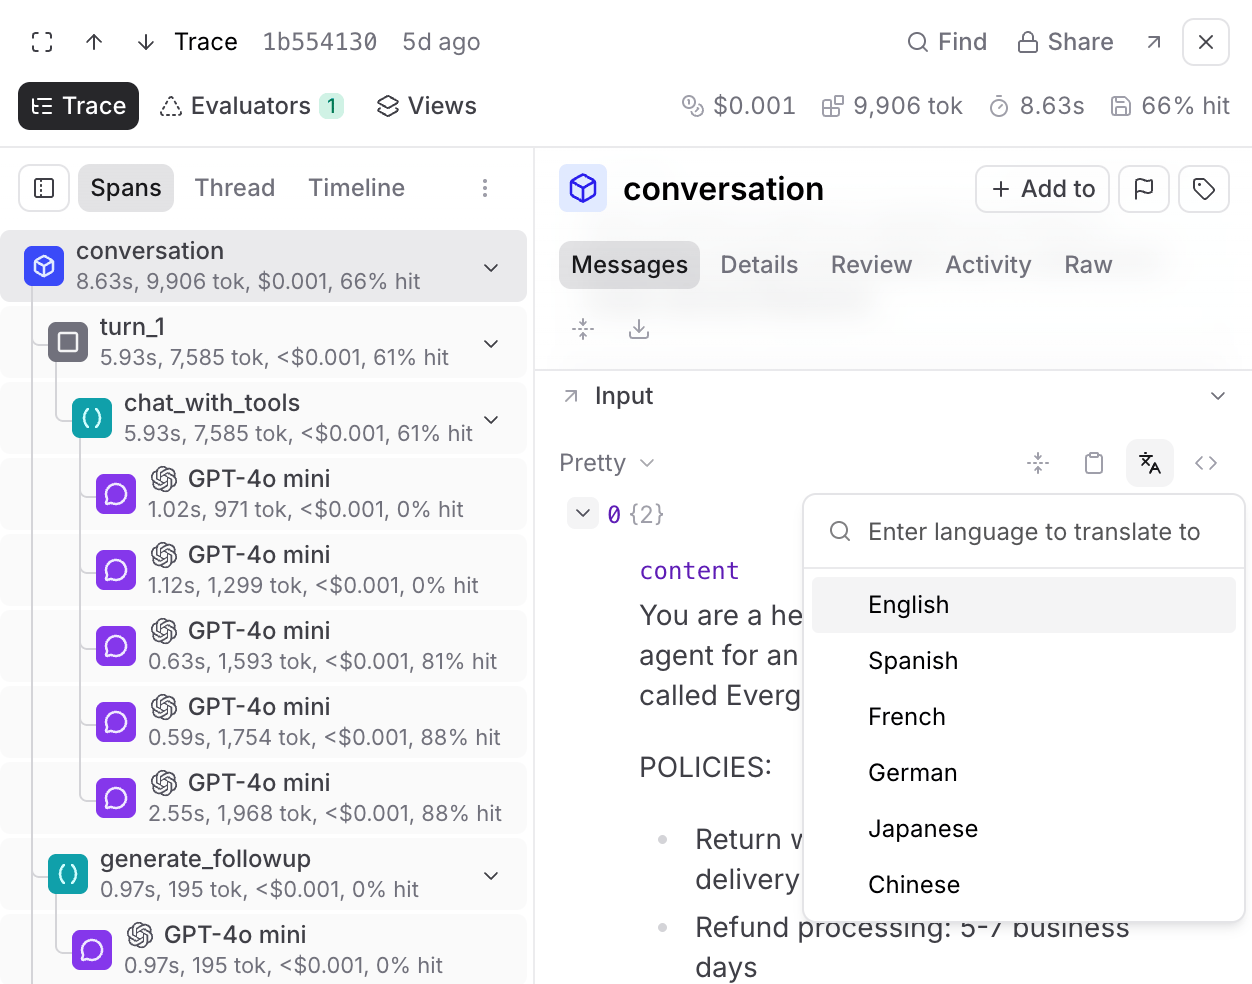
Task: Open the tag icon button
Action: (x=1204, y=189)
